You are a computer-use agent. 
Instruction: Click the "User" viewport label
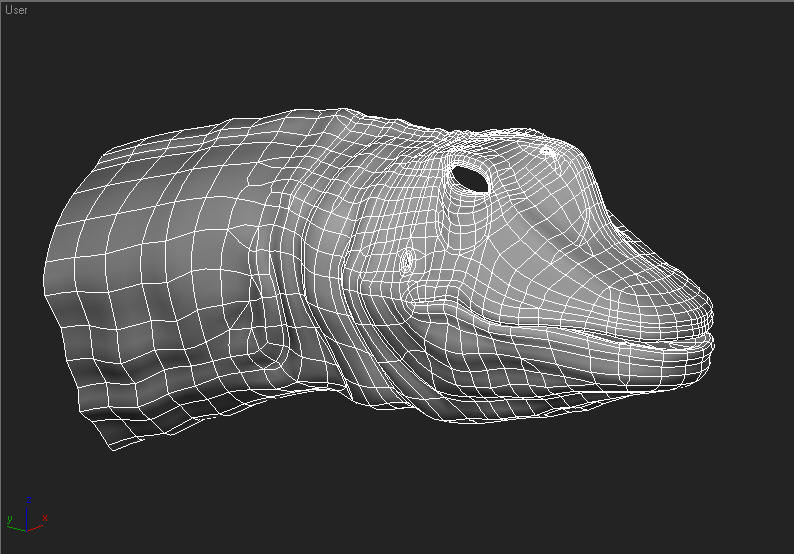[x=16, y=10]
